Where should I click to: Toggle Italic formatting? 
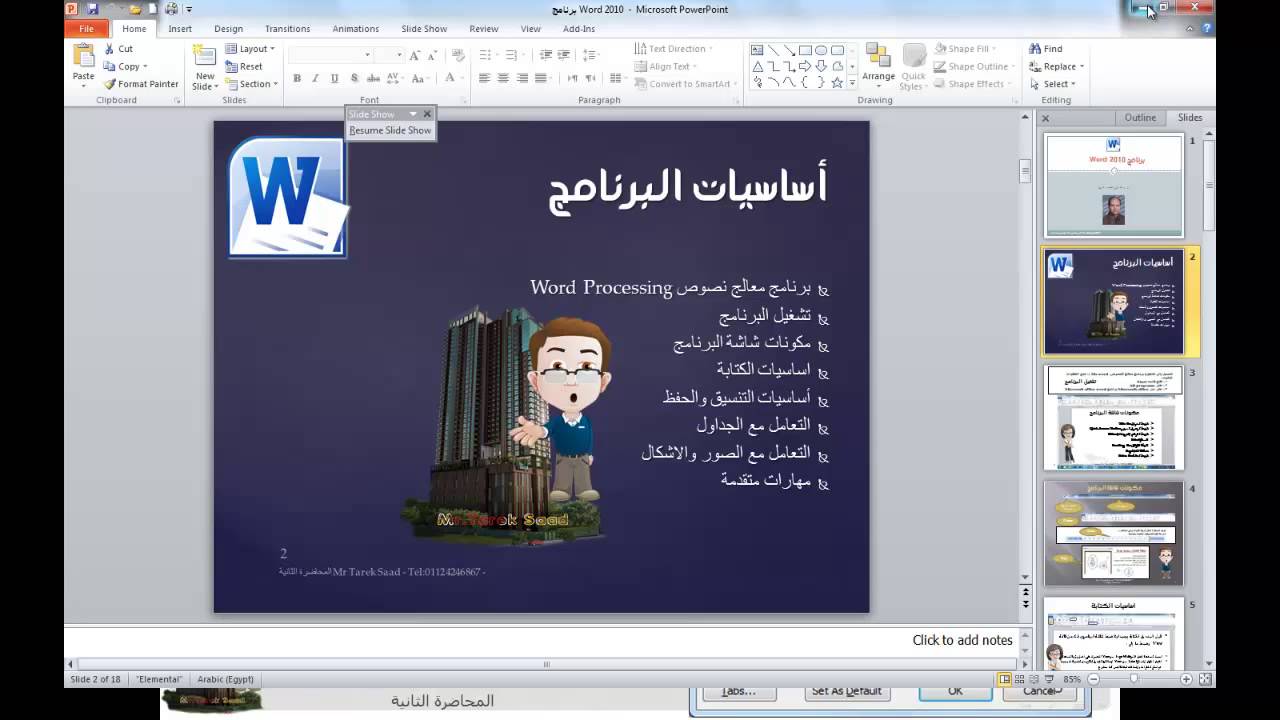[x=315, y=78]
